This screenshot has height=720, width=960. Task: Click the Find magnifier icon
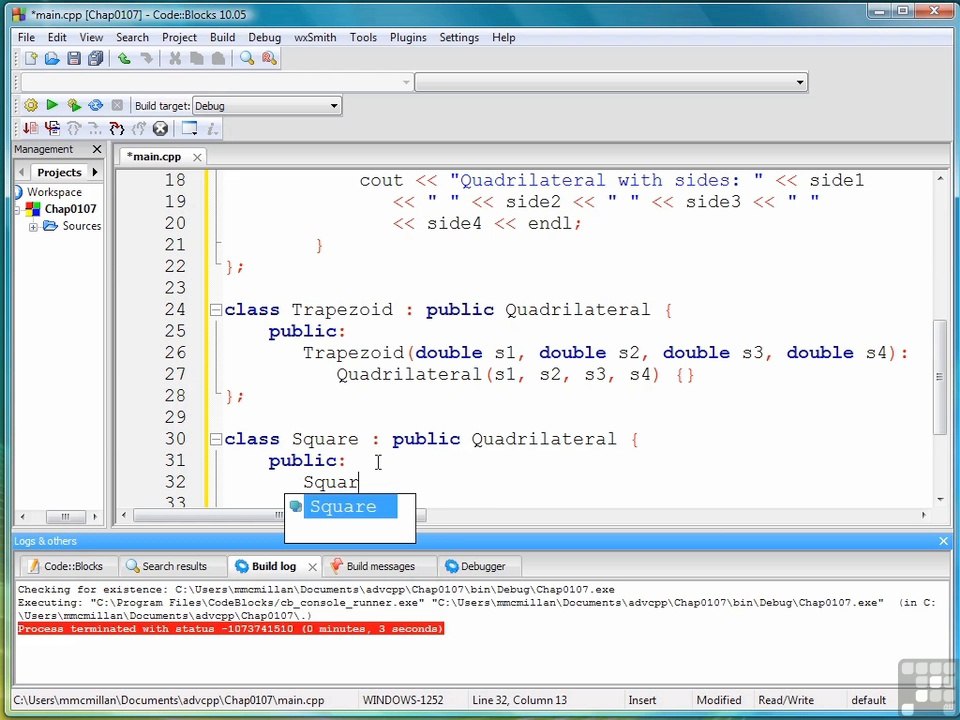[247, 59]
